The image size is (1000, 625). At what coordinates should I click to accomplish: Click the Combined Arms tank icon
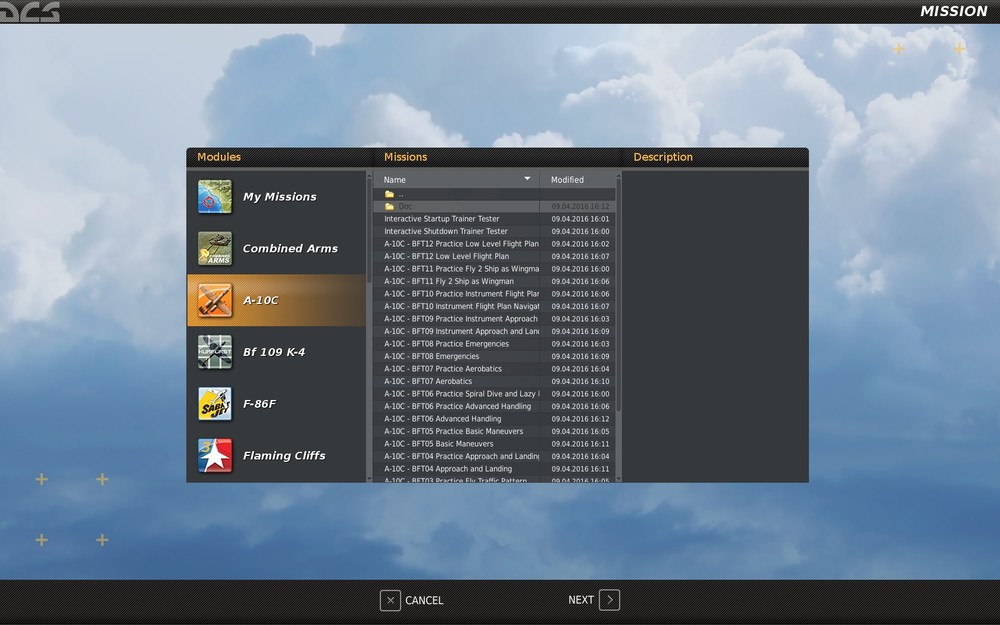(215, 248)
